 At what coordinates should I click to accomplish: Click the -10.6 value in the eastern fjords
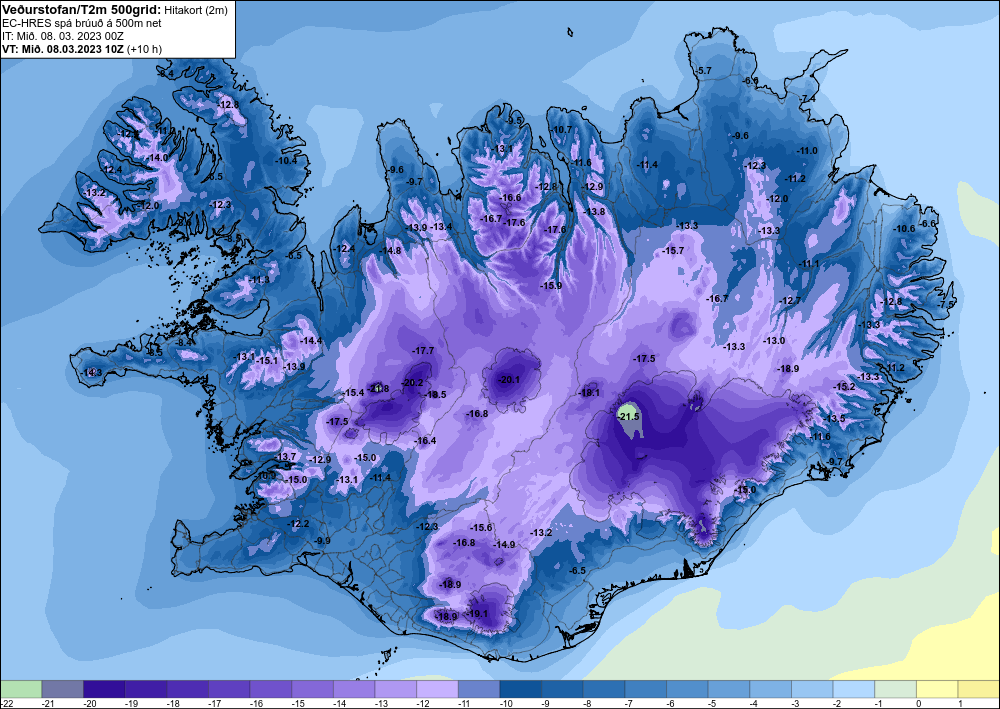click(904, 228)
